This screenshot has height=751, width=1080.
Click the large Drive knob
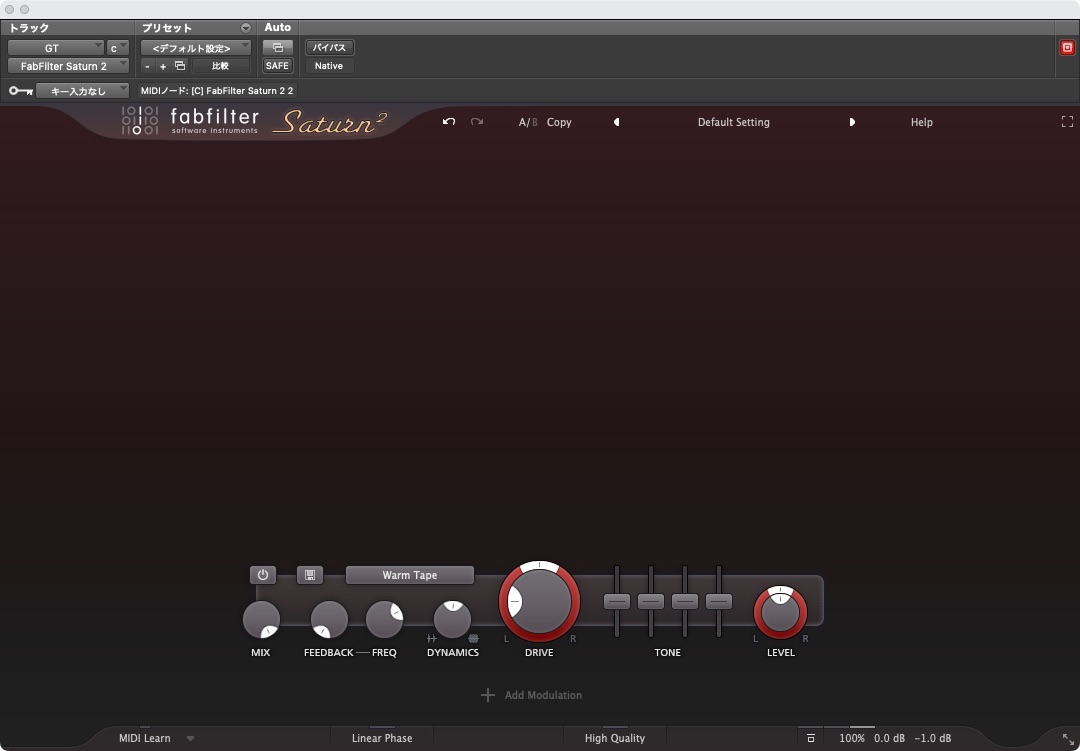539,601
